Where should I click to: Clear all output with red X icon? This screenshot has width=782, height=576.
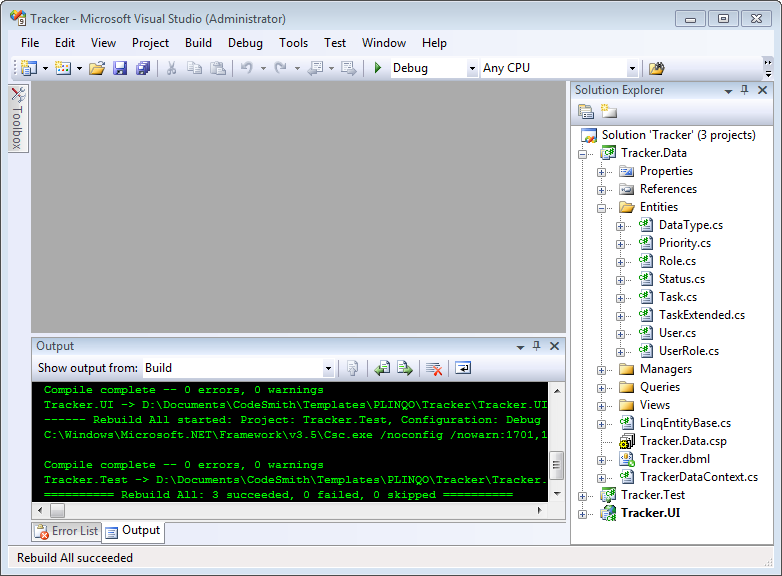[434, 369]
